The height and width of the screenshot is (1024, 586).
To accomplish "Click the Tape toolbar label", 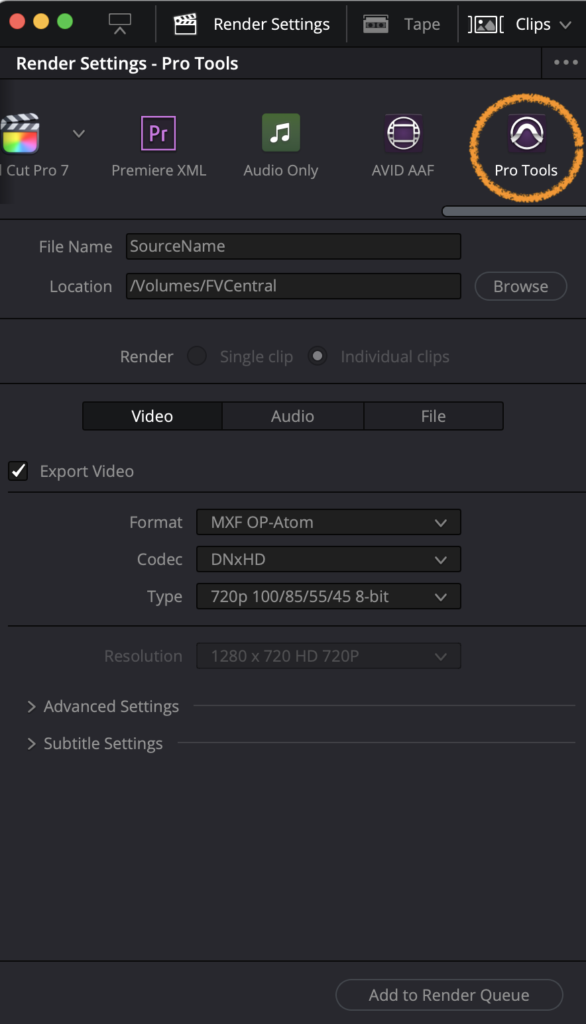I will [422, 24].
